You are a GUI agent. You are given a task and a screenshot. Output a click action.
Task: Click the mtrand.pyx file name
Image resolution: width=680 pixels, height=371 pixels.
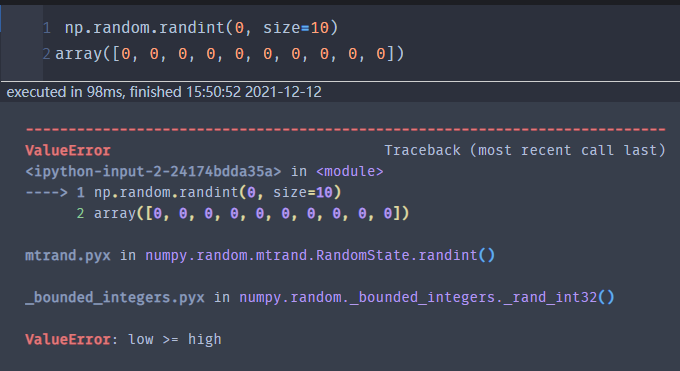coord(68,255)
